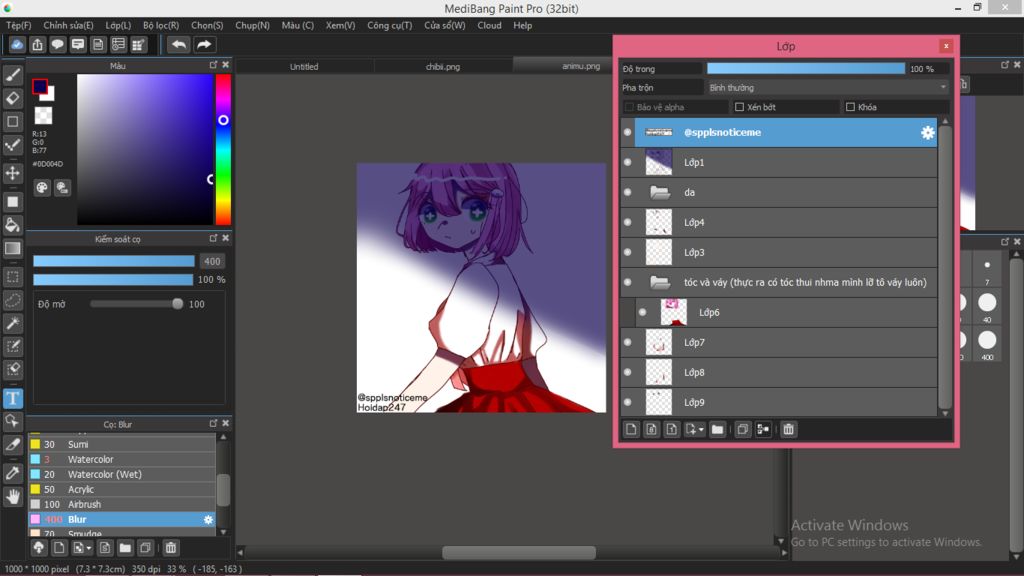
Task: Select the size 40 brush preset circle
Action: pos(987,302)
